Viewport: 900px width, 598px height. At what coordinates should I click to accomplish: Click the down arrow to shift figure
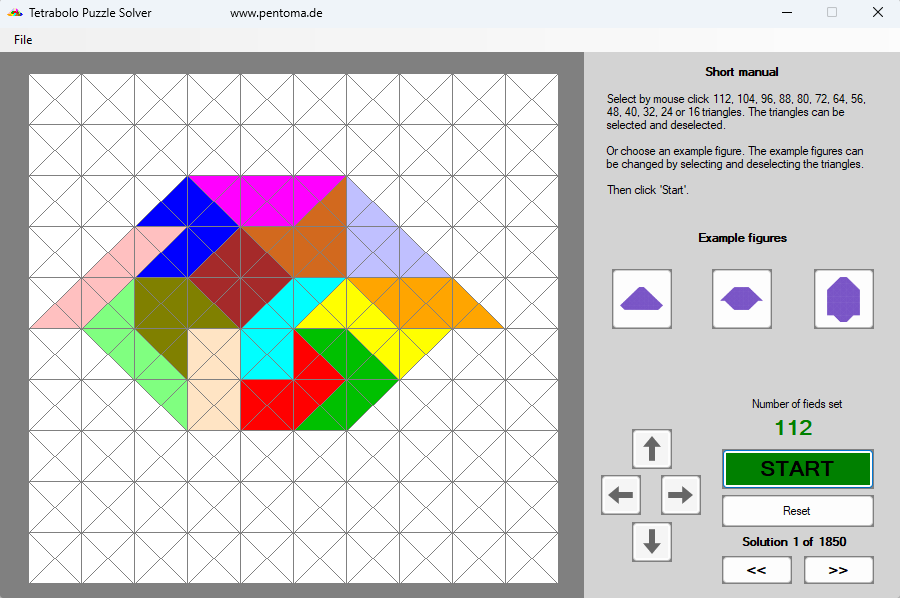pos(651,542)
